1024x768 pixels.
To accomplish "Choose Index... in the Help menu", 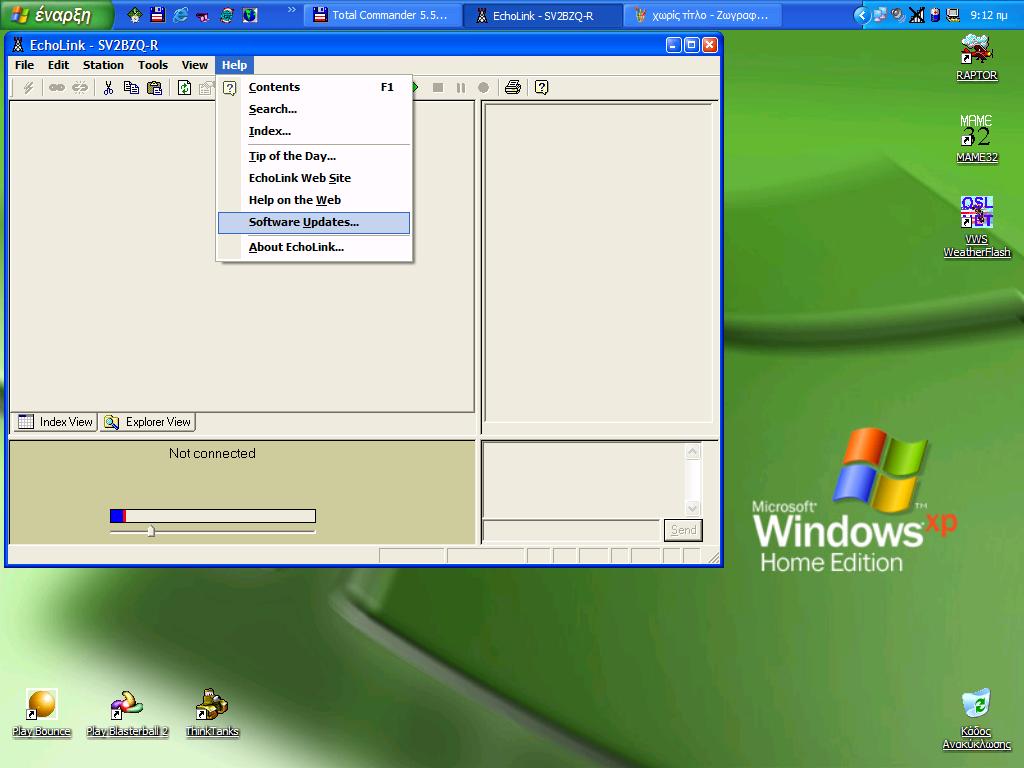I will point(314,131).
